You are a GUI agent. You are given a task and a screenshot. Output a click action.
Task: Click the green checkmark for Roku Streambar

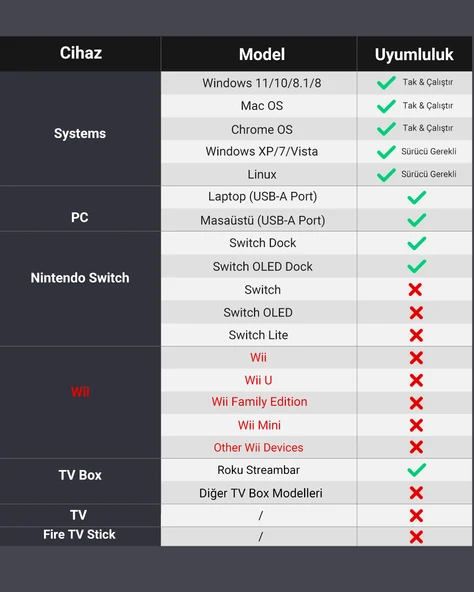(x=417, y=470)
